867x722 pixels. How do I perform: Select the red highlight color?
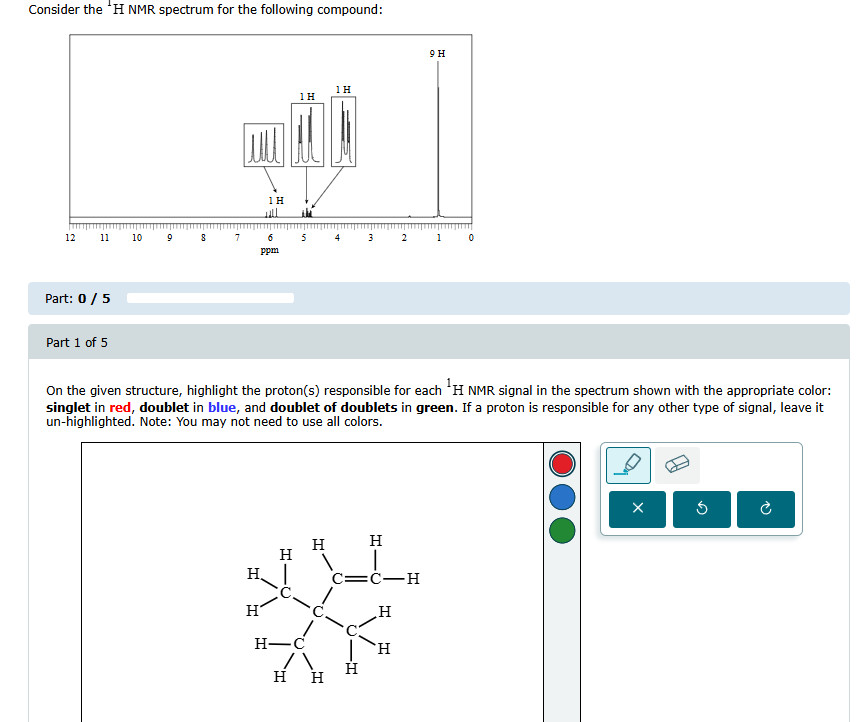[x=561, y=463]
